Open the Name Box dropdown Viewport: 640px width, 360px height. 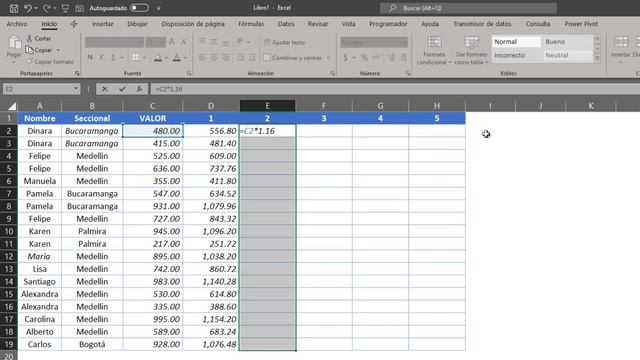point(76,89)
